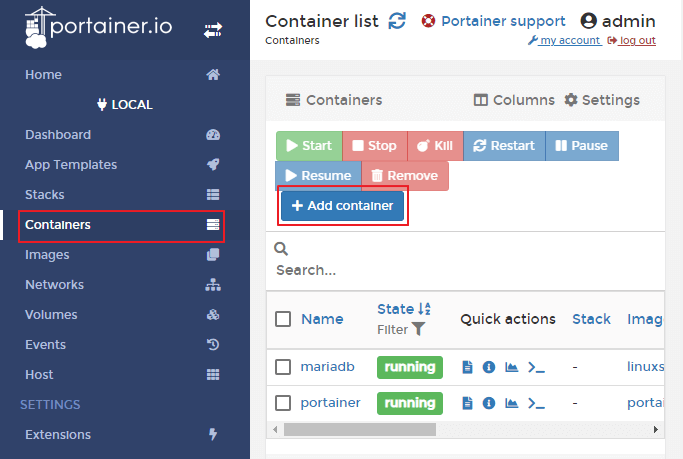This screenshot has height=459, width=683.
Task: Open logs for the mariadb container
Action: tap(467, 367)
